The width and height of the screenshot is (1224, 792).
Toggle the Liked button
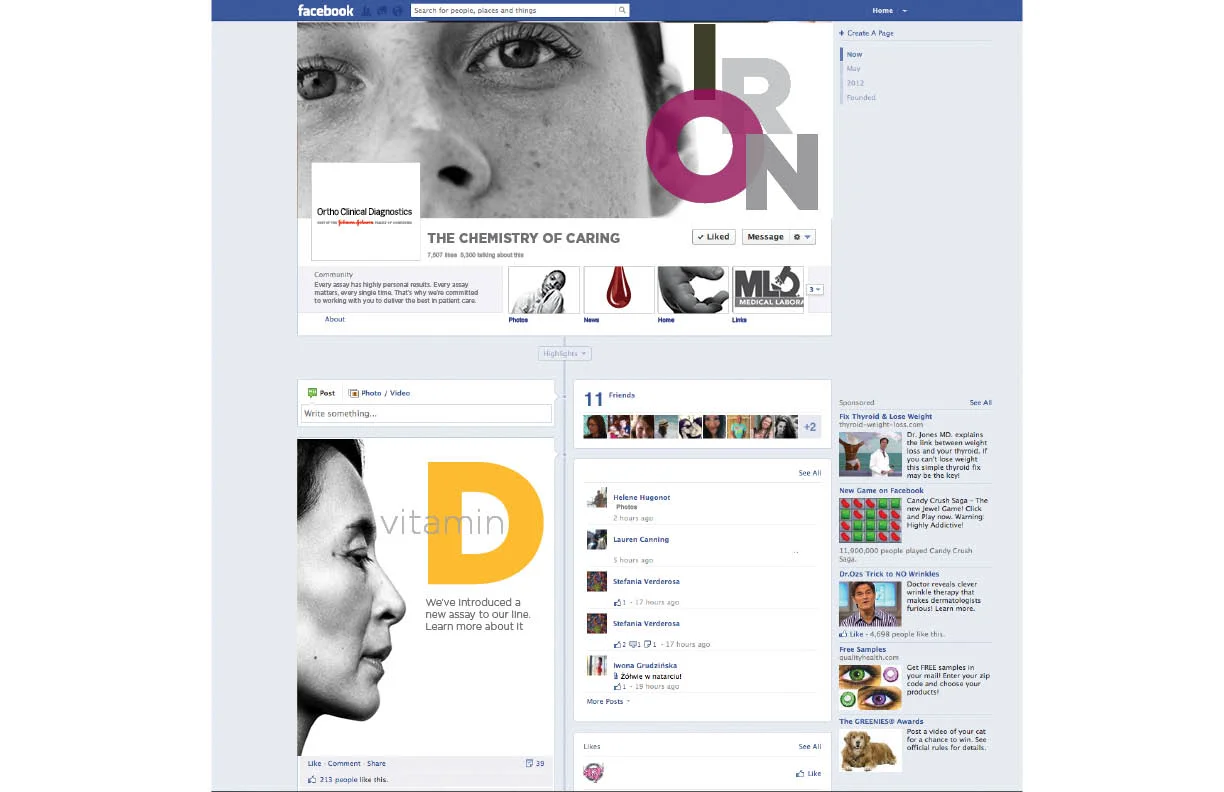coord(714,237)
